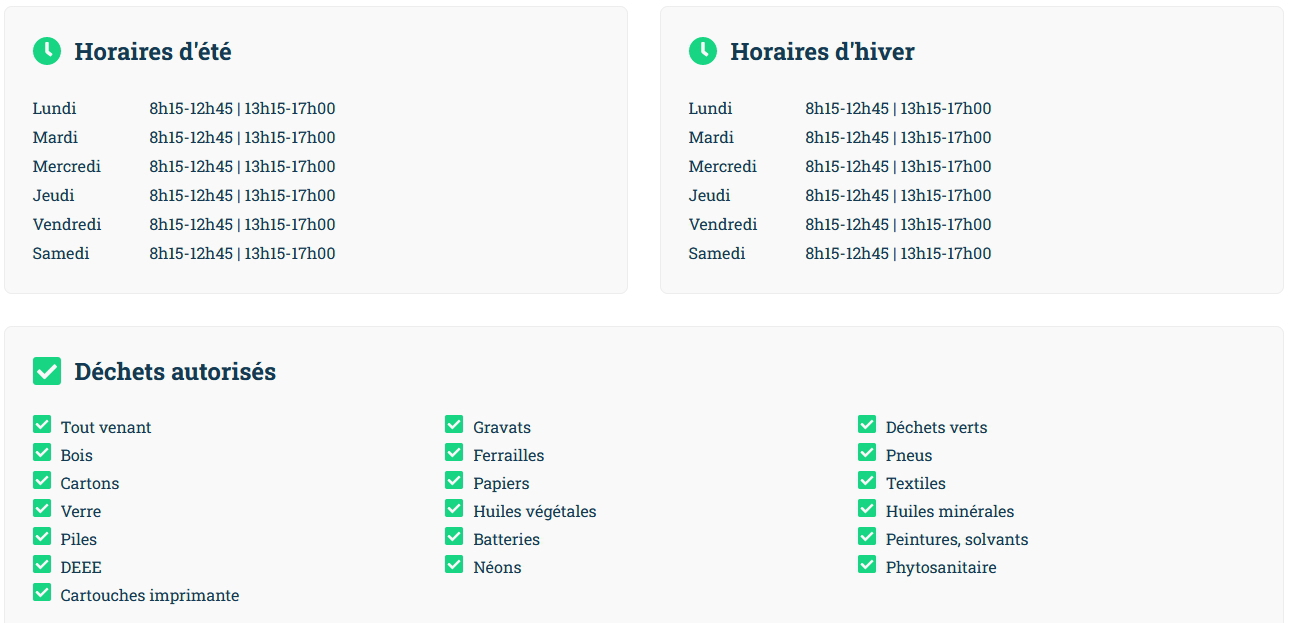Click the checkbox icon next to Bois

(x=42, y=453)
